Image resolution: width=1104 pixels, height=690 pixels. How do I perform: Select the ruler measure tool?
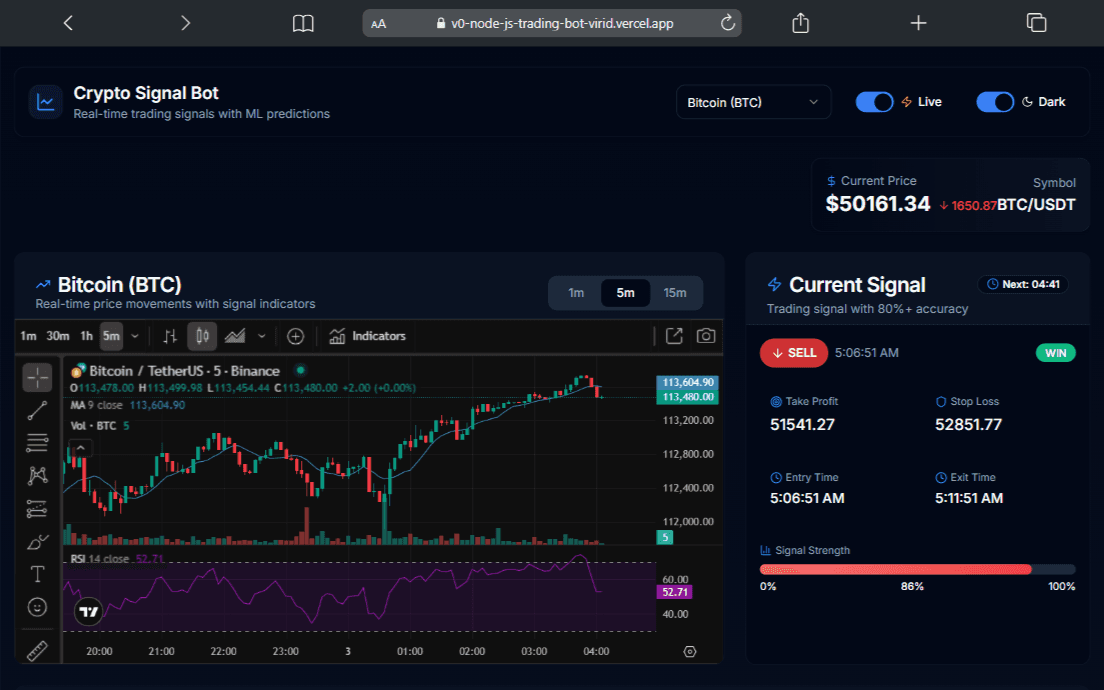click(x=37, y=651)
